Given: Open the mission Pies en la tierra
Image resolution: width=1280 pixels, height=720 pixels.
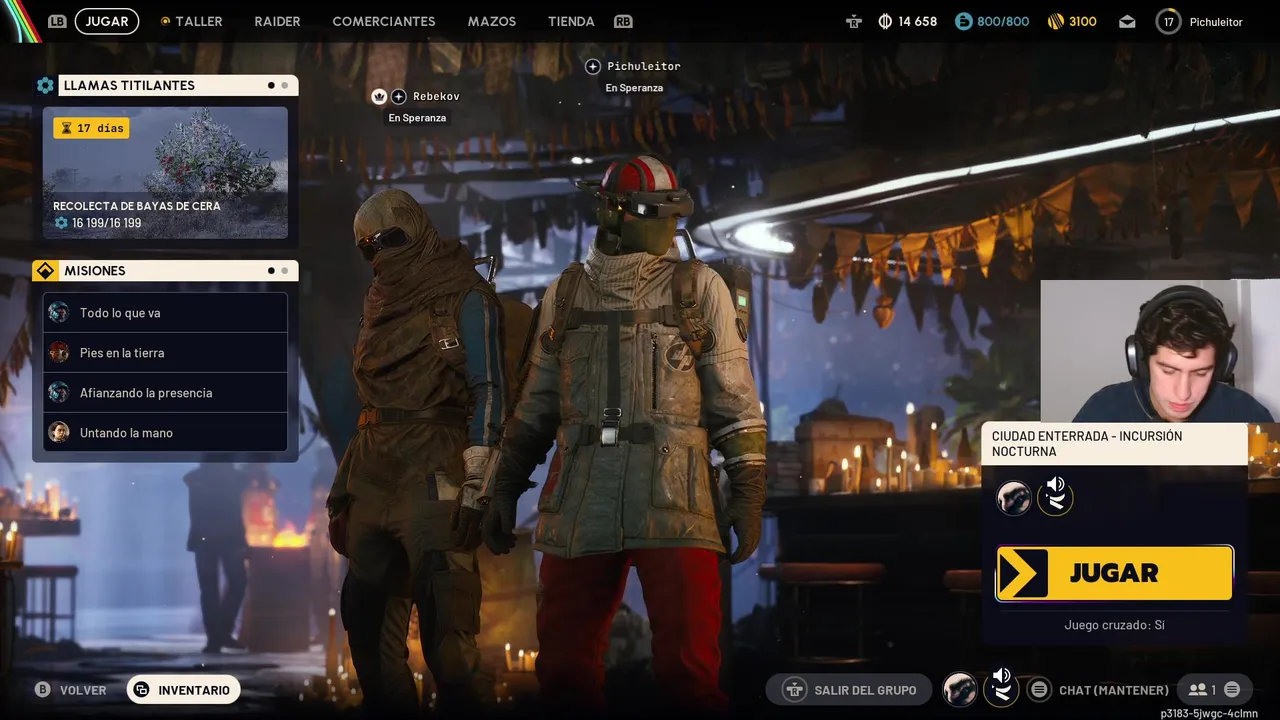Looking at the screenshot, I should coord(165,353).
